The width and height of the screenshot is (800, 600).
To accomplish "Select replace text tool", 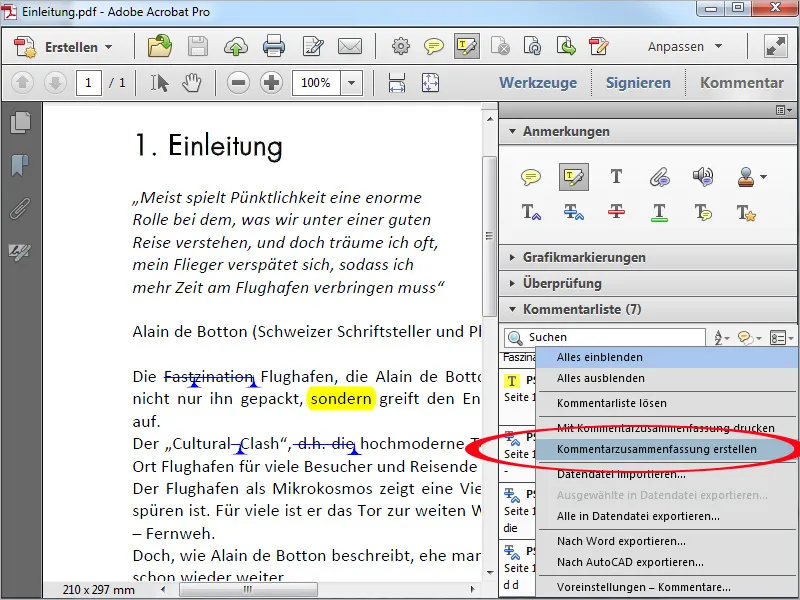I will pos(573,212).
